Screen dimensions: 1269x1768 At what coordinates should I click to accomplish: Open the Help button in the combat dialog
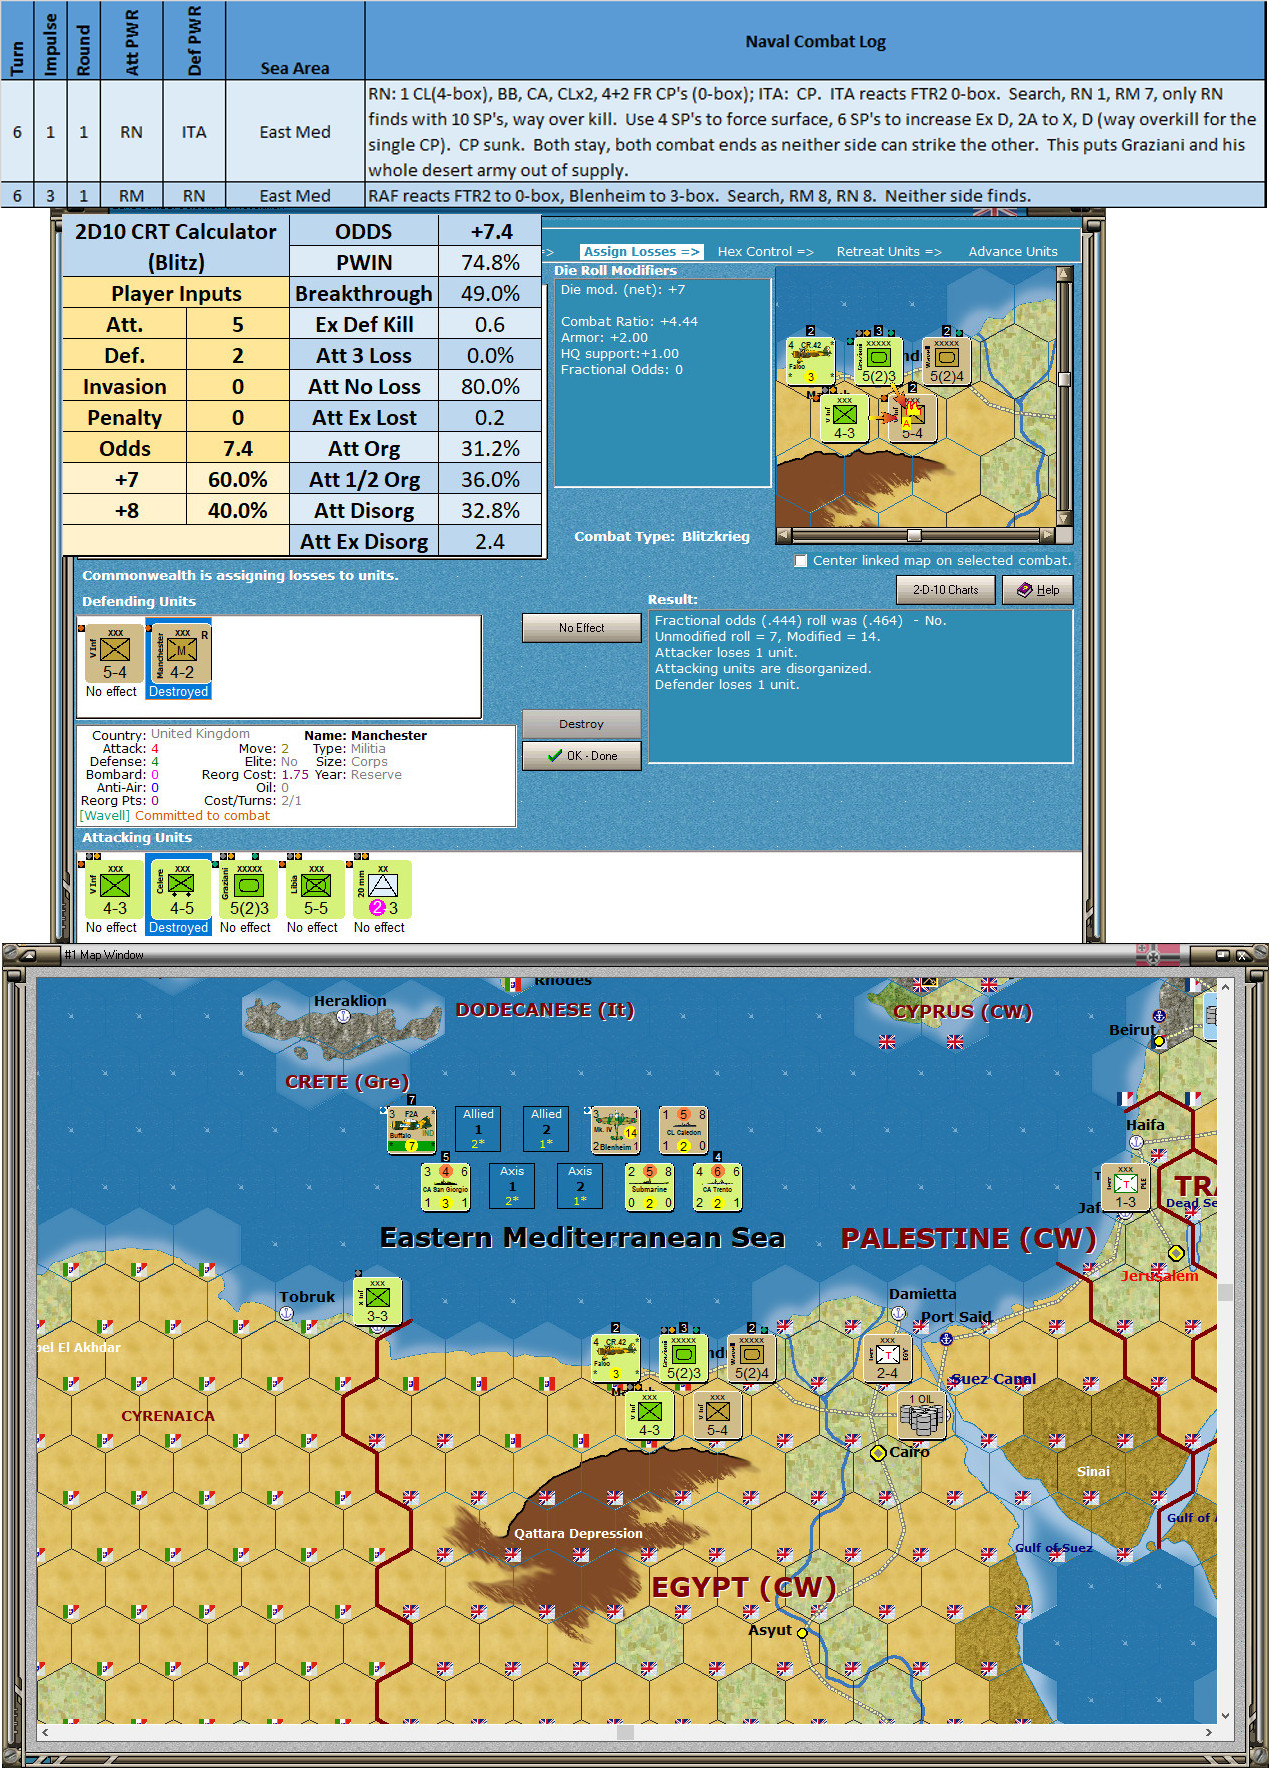coord(1037,590)
